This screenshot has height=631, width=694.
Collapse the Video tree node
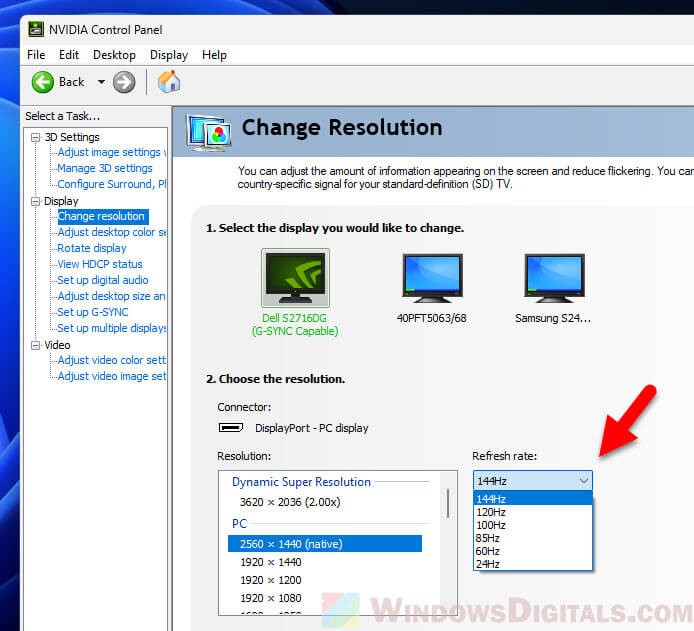pyautogui.click(x=35, y=345)
